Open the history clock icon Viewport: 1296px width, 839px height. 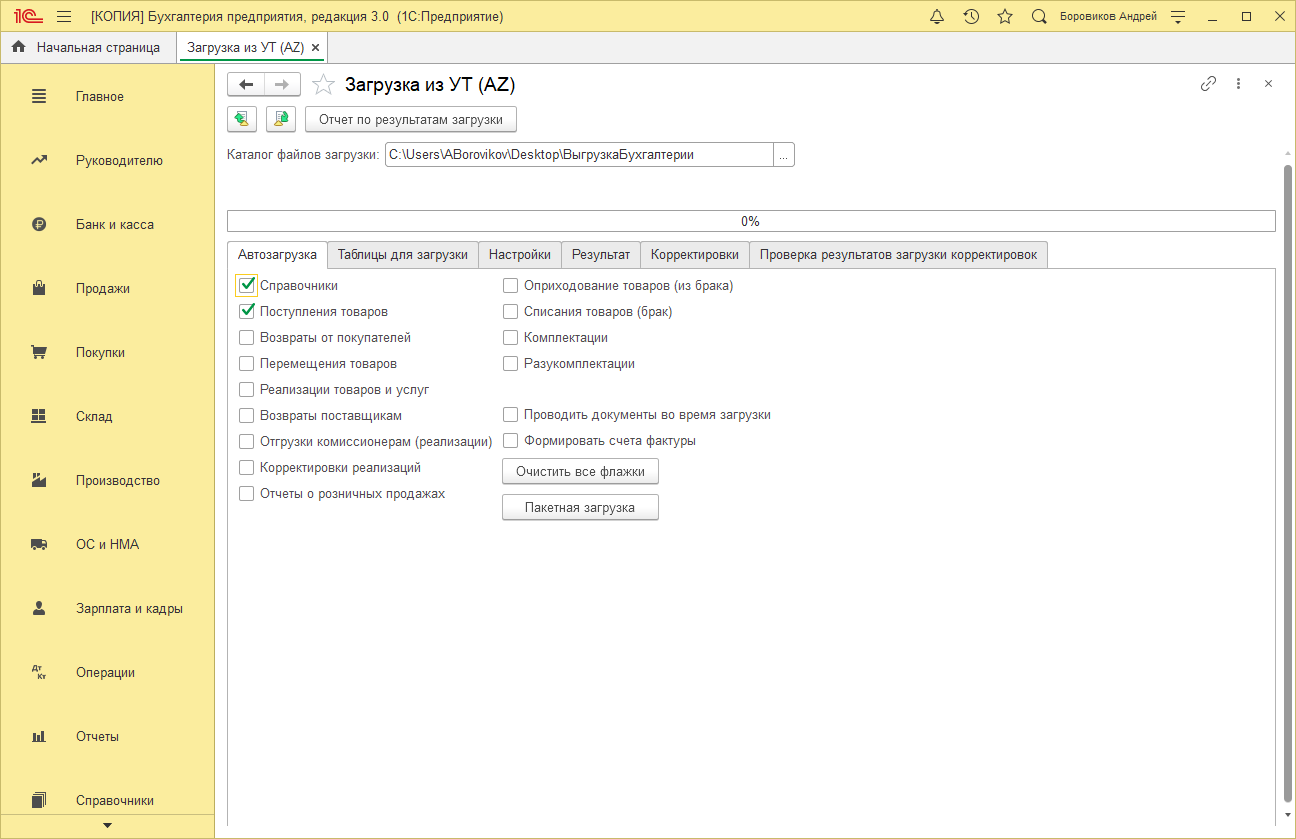pos(971,17)
